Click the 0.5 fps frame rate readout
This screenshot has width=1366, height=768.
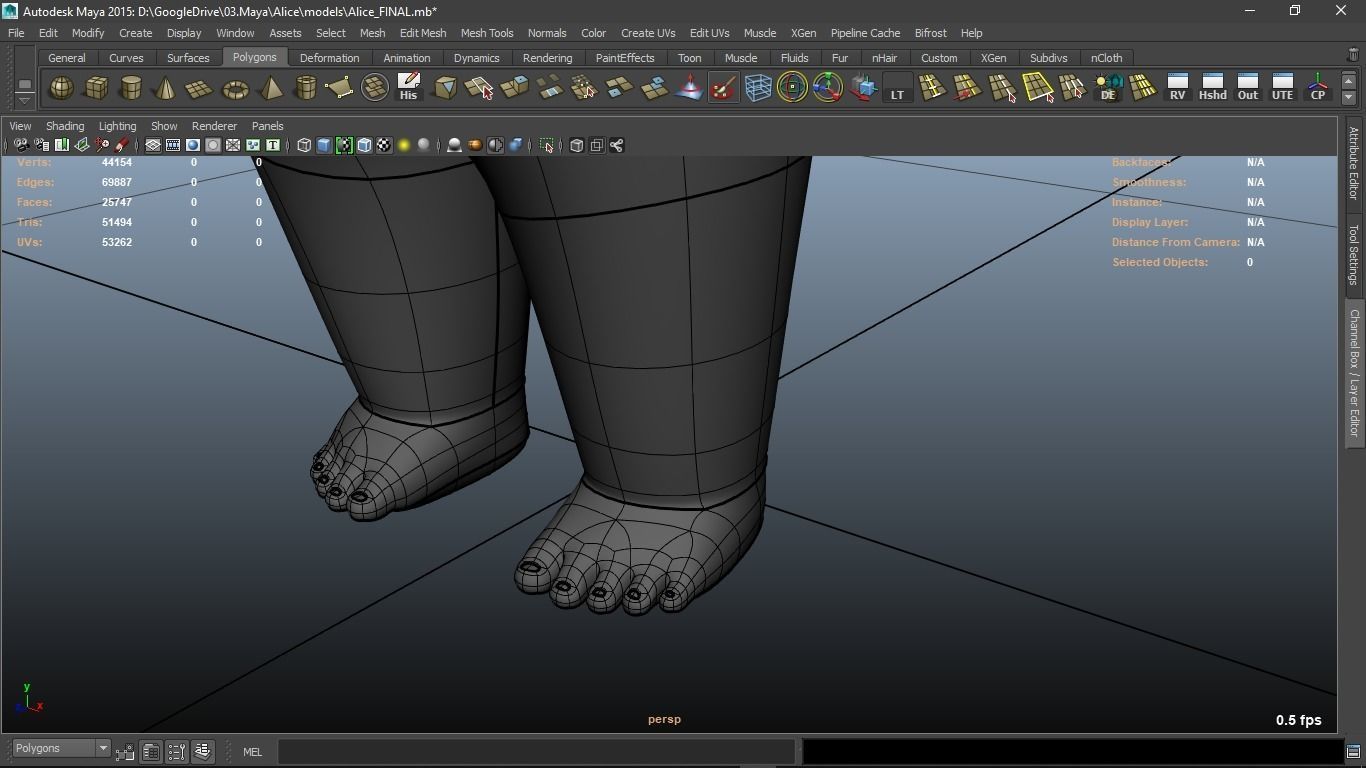click(x=1298, y=720)
